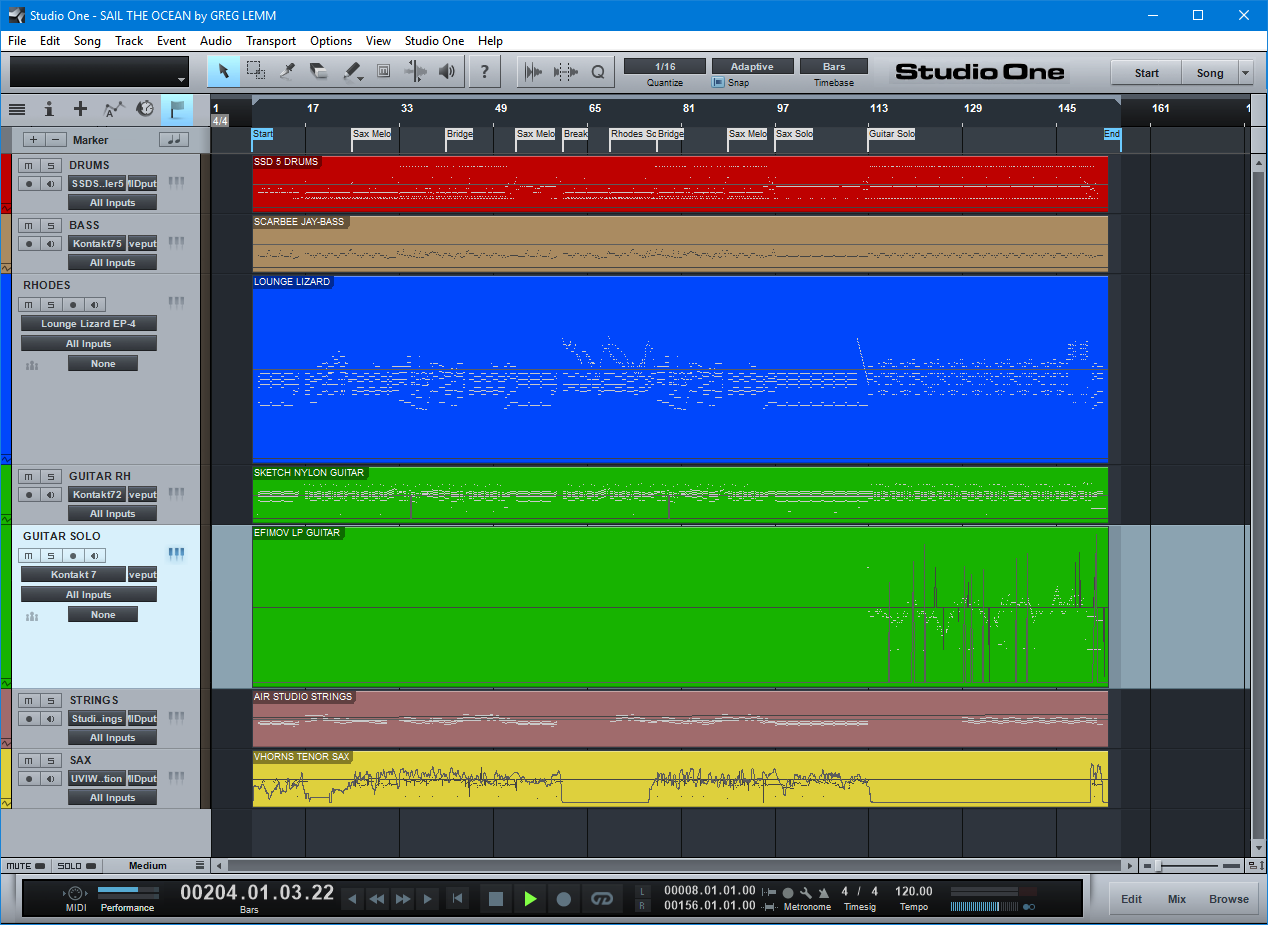Open the Browse panel
The height and width of the screenshot is (925, 1268).
click(1229, 899)
